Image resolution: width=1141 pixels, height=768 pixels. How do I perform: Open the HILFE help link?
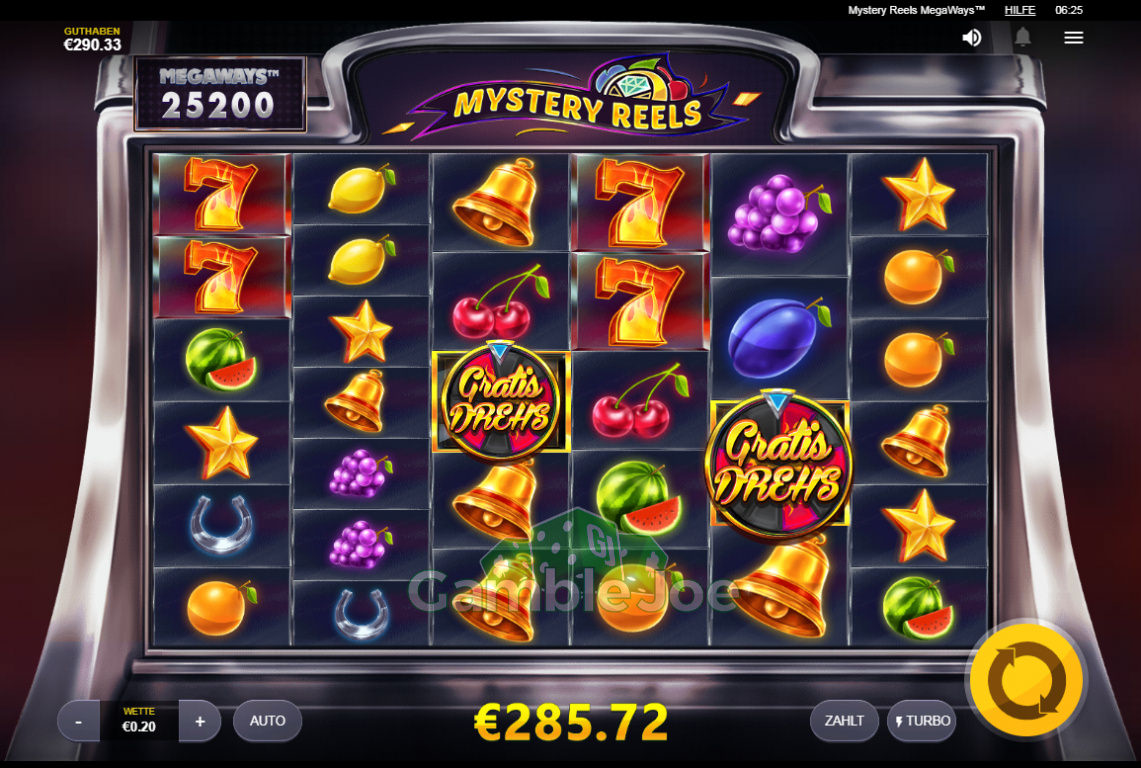tap(1019, 10)
